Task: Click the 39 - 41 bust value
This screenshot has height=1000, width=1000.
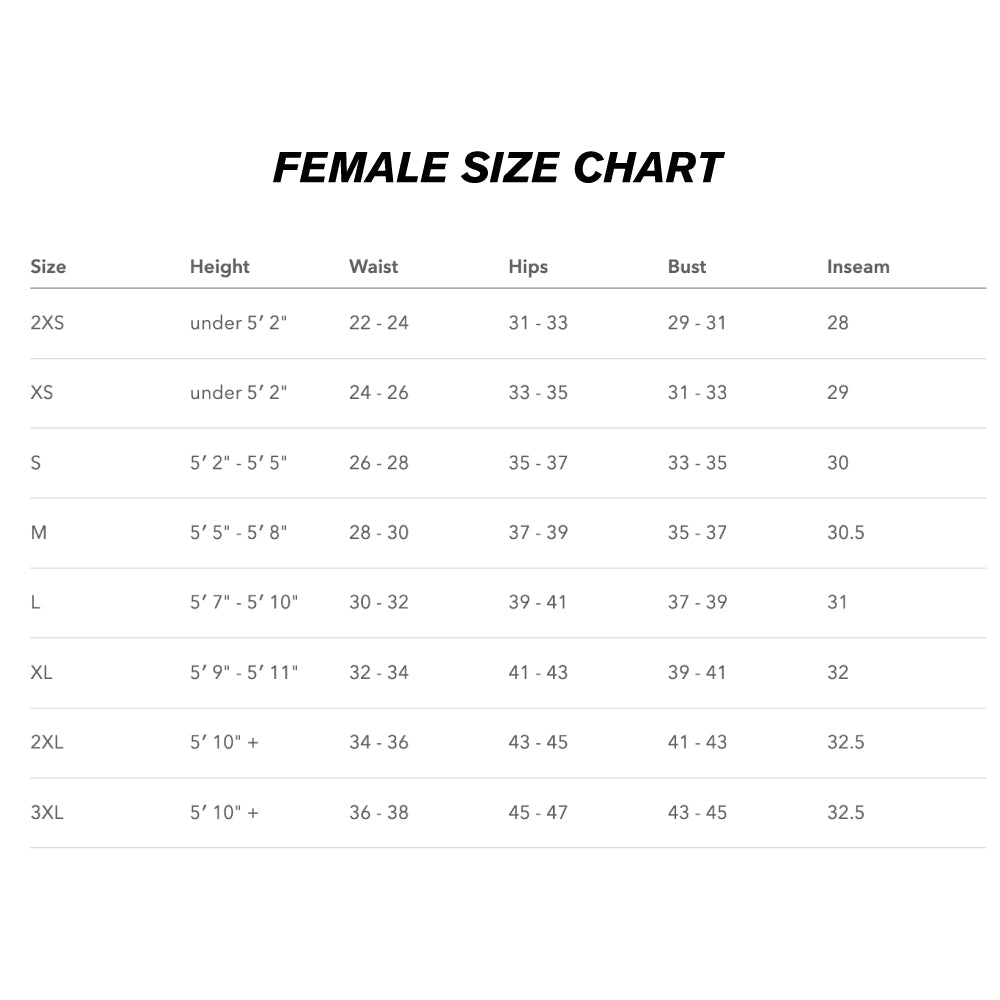Action: pos(697,673)
